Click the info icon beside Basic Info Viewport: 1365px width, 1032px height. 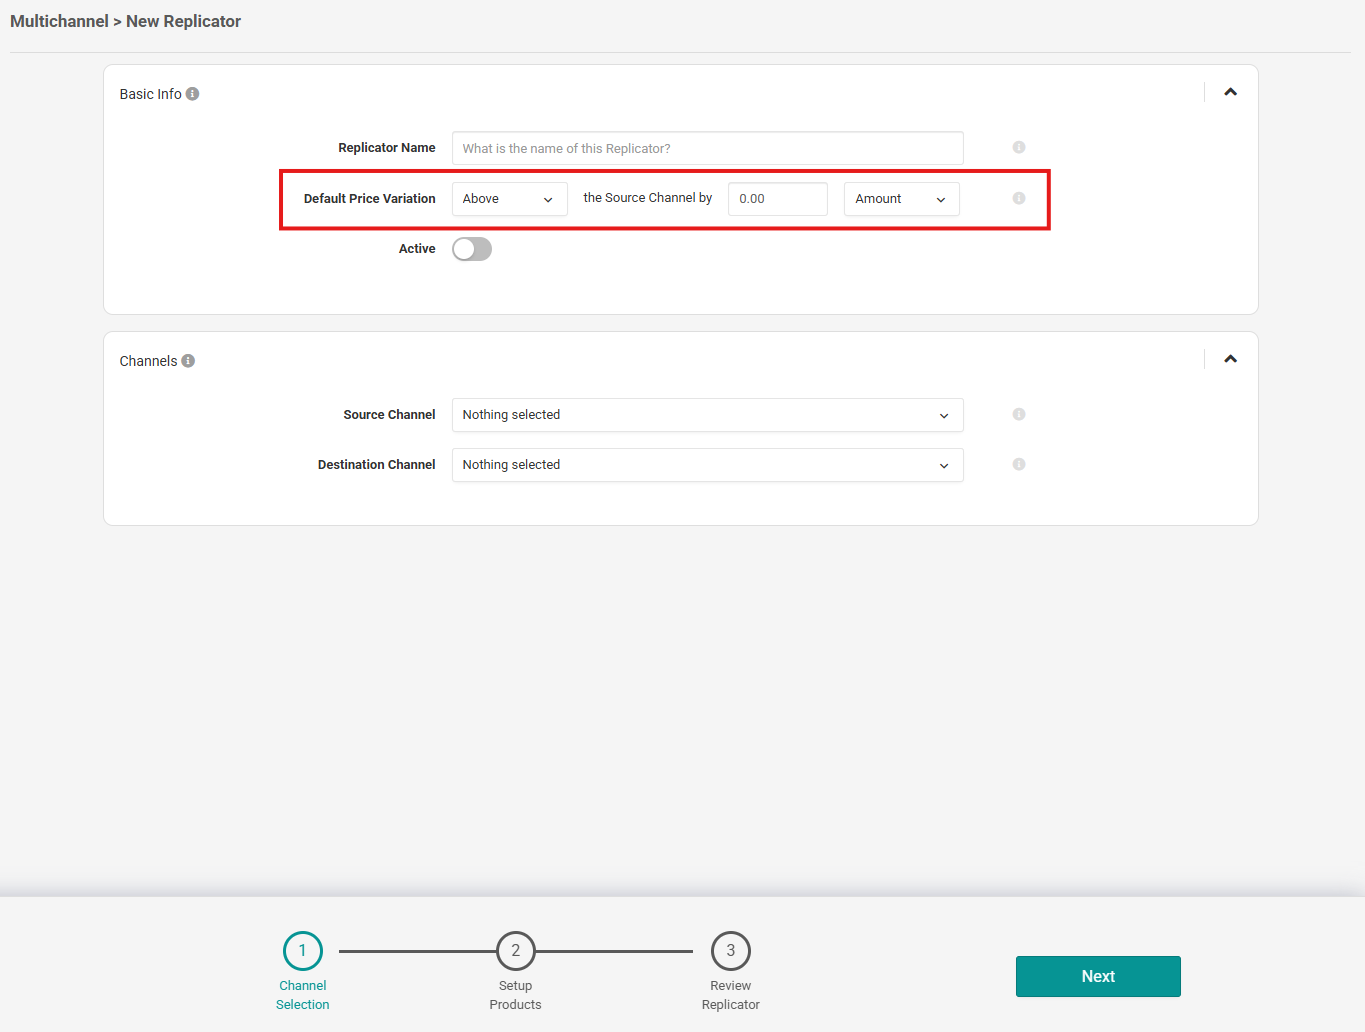click(x=192, y=94)
